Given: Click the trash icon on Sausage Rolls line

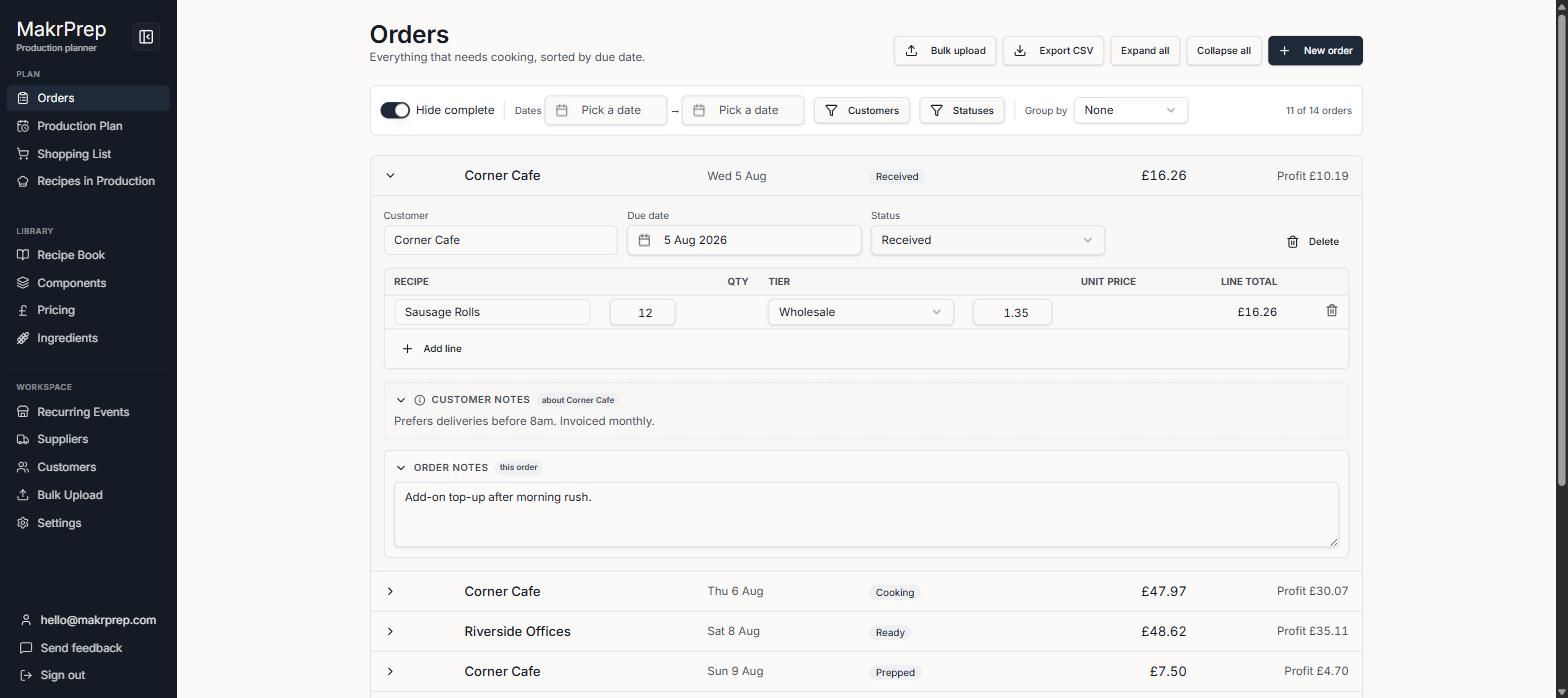Looking at the screenshot, I should coord(1331,311).
